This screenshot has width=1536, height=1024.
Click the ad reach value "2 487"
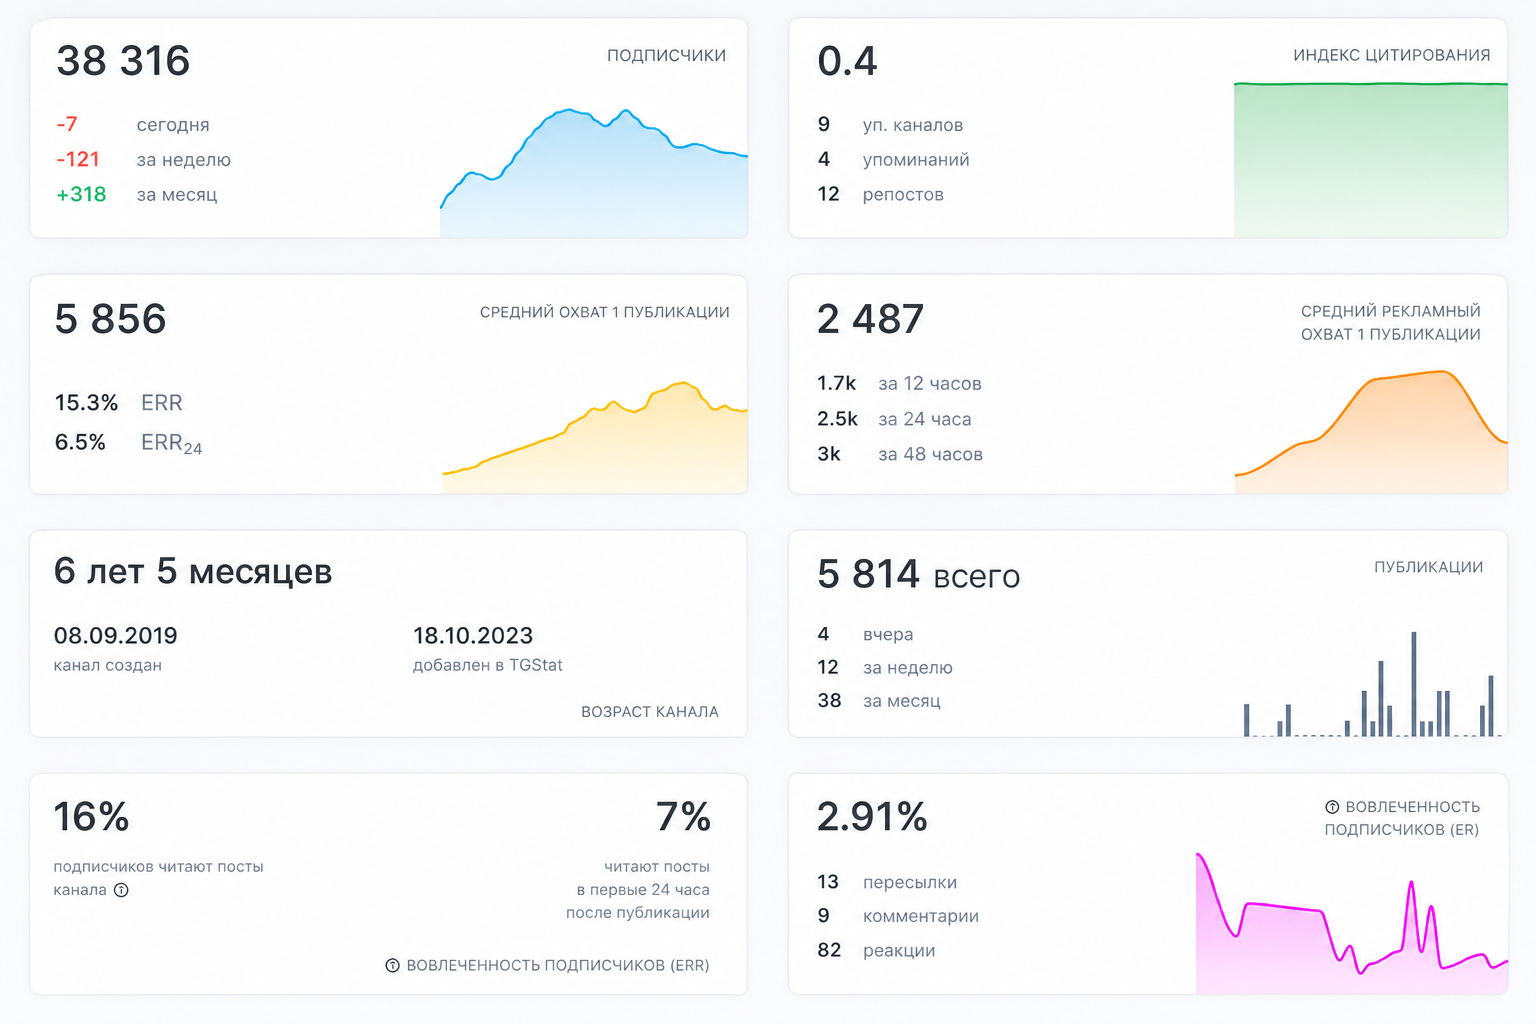coord(870,319)
